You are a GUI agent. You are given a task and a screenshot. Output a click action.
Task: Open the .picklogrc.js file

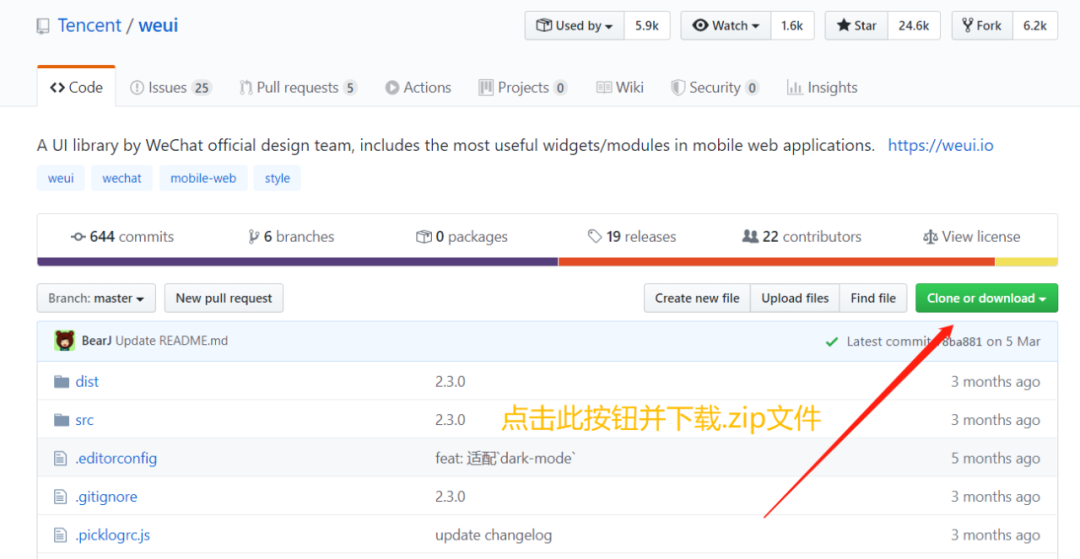point(112,535)
